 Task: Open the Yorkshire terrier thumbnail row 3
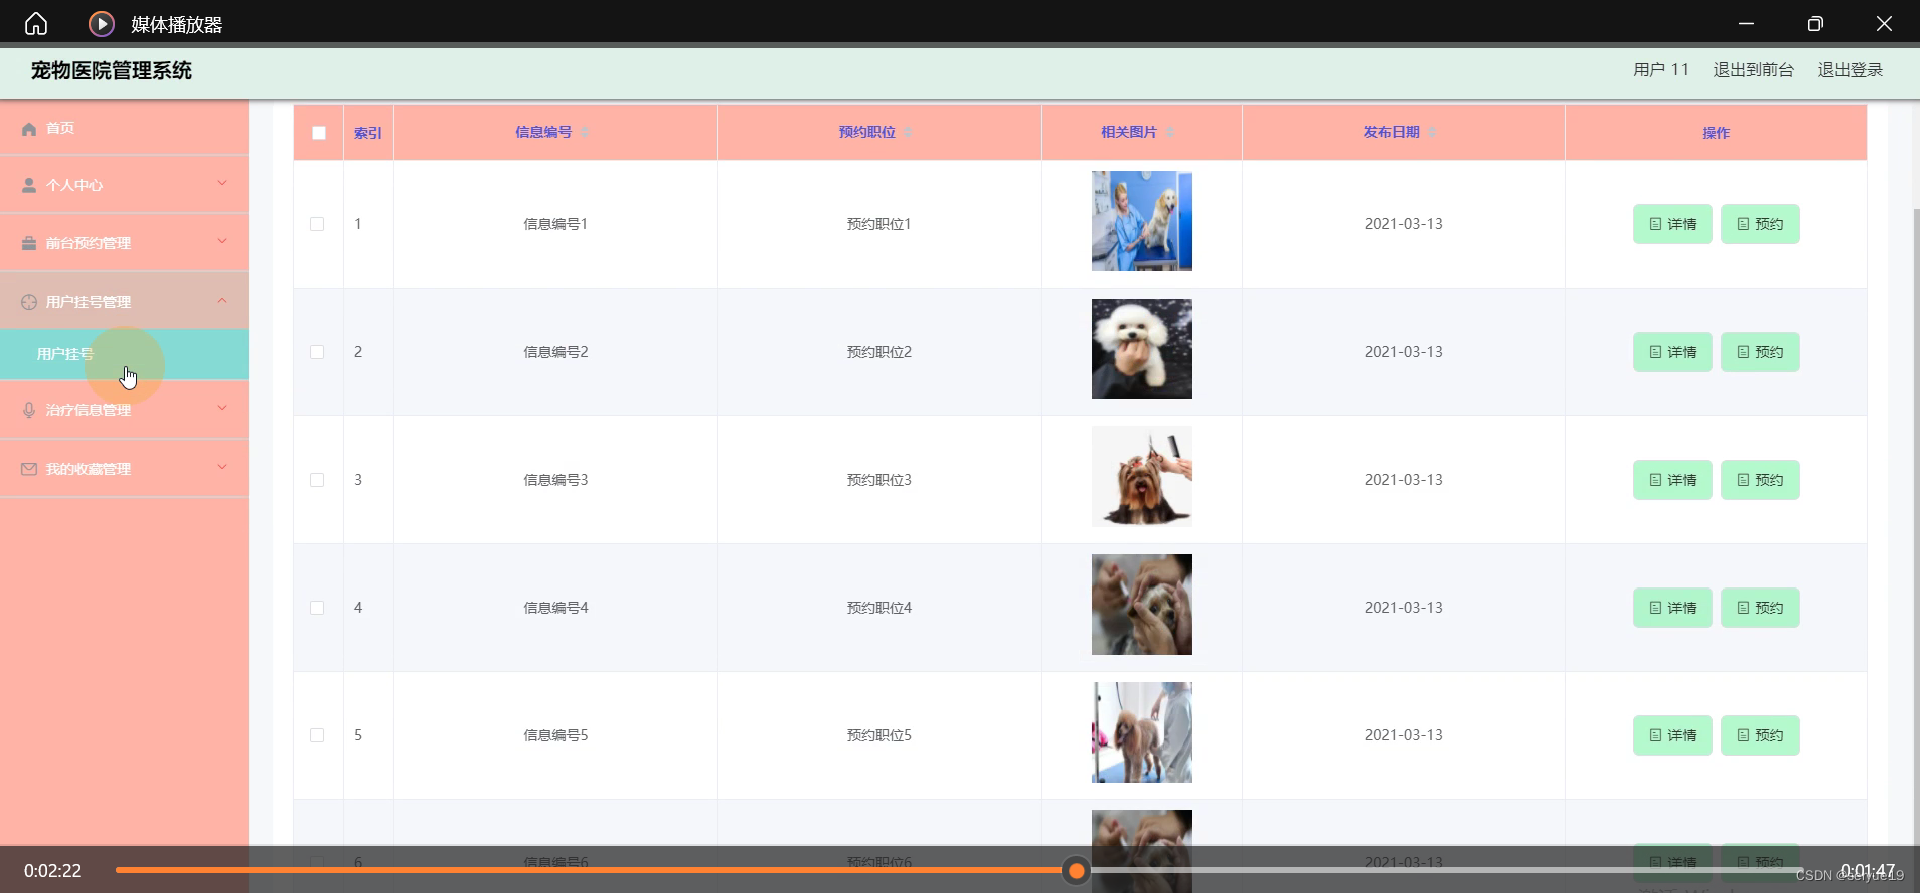click(x=1142, y=477)
